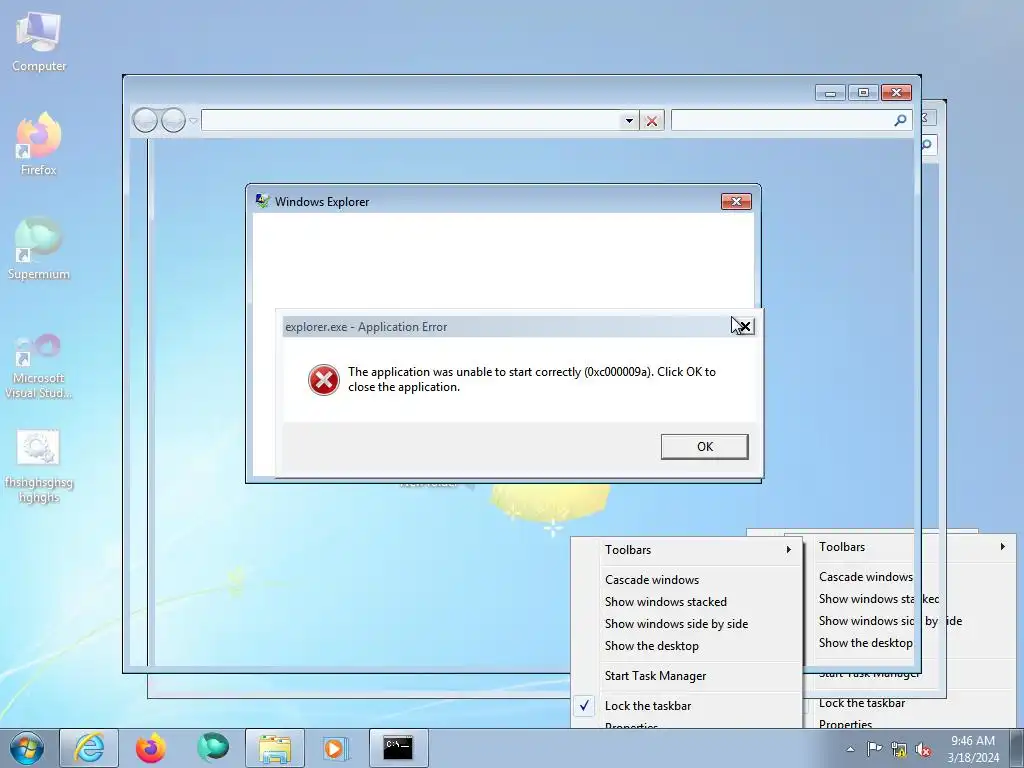Close the front Explorer window
The height and width of the screenshot is (768, 1024).
coord(896,93)
